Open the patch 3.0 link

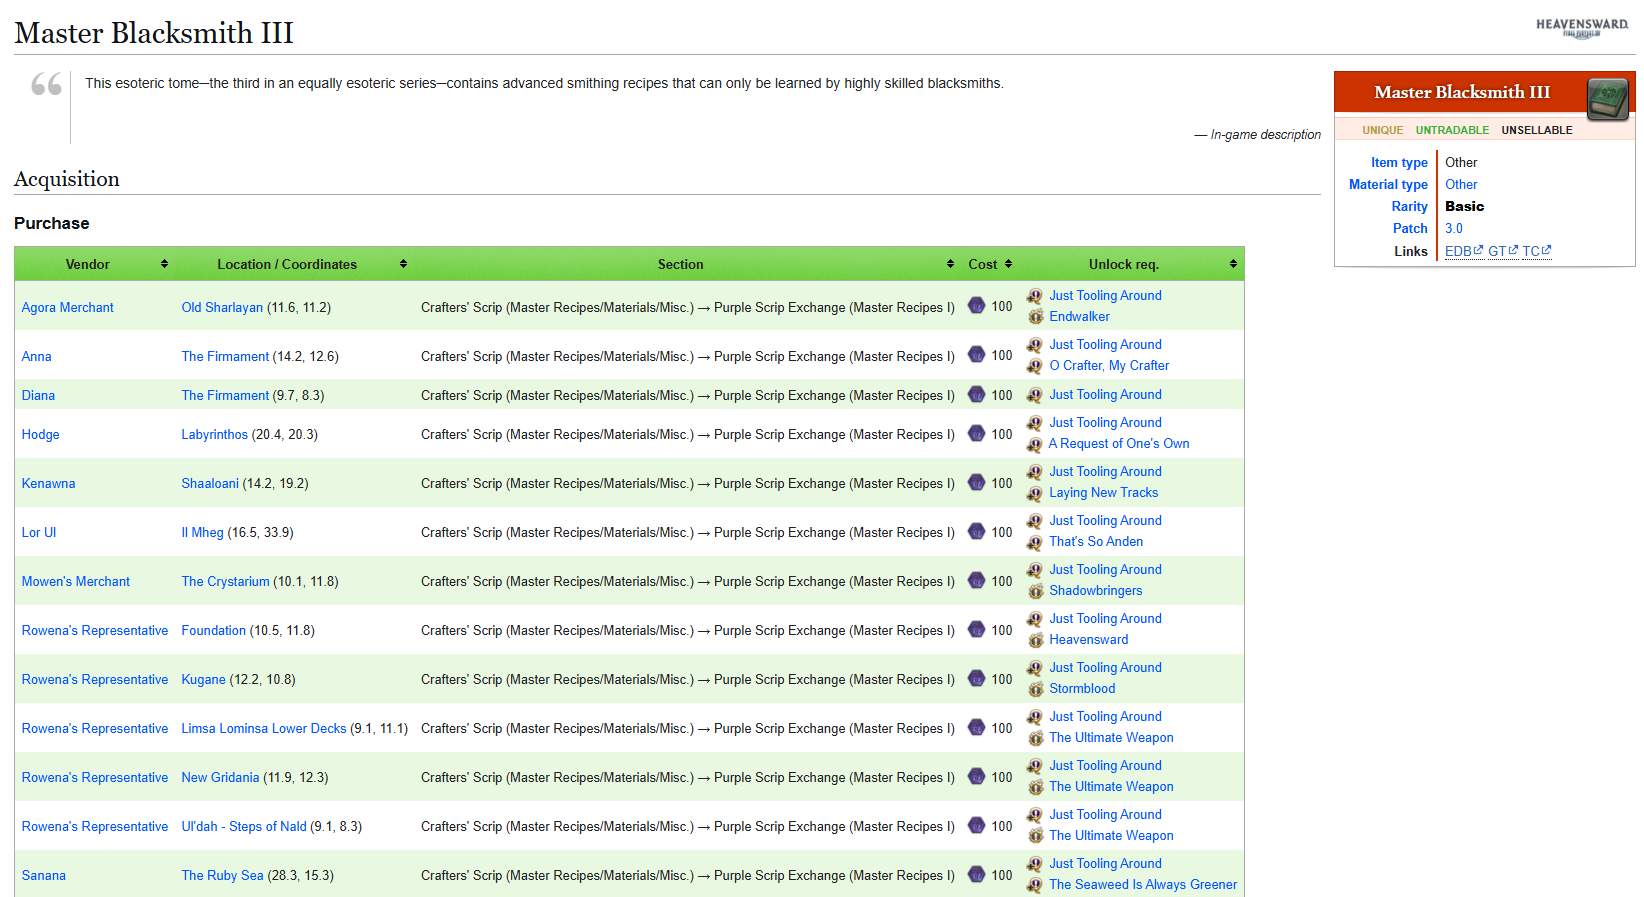[x=1454, y=228]
